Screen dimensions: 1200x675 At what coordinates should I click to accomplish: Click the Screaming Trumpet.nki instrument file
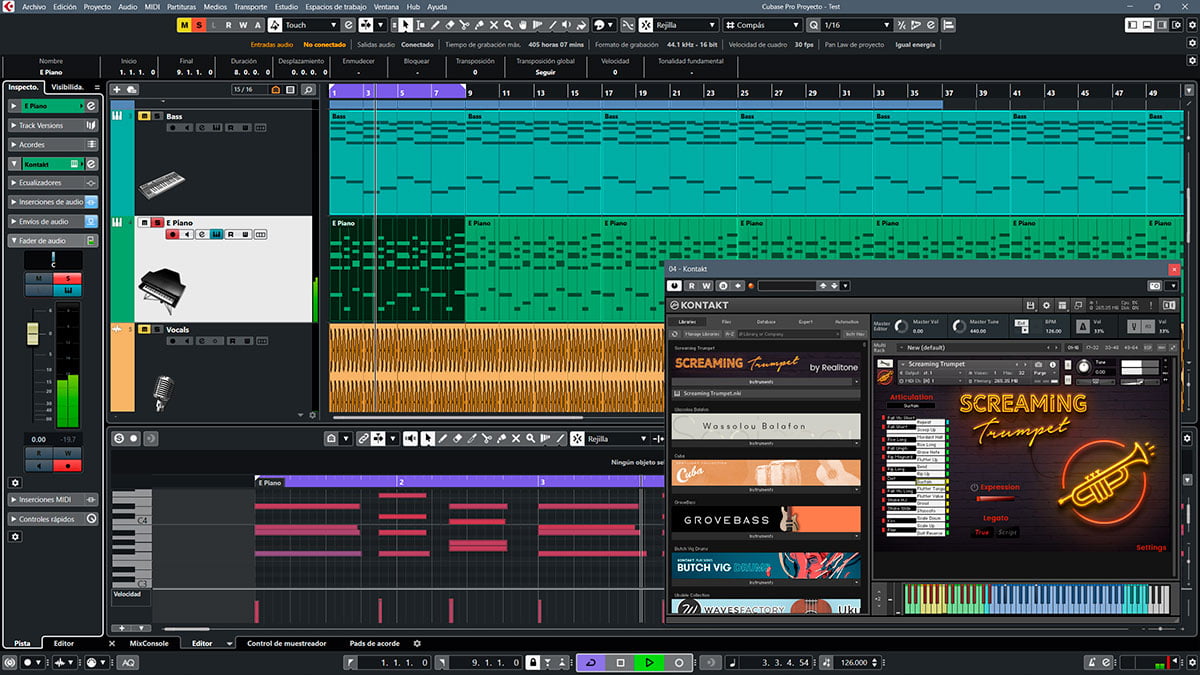[x=766, y=393]
